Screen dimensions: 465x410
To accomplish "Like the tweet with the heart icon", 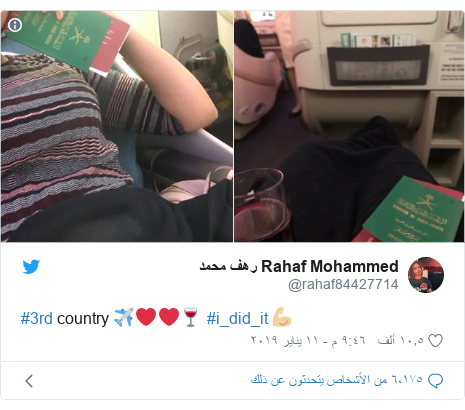I will pyautogui.click(x=435, y=341).
